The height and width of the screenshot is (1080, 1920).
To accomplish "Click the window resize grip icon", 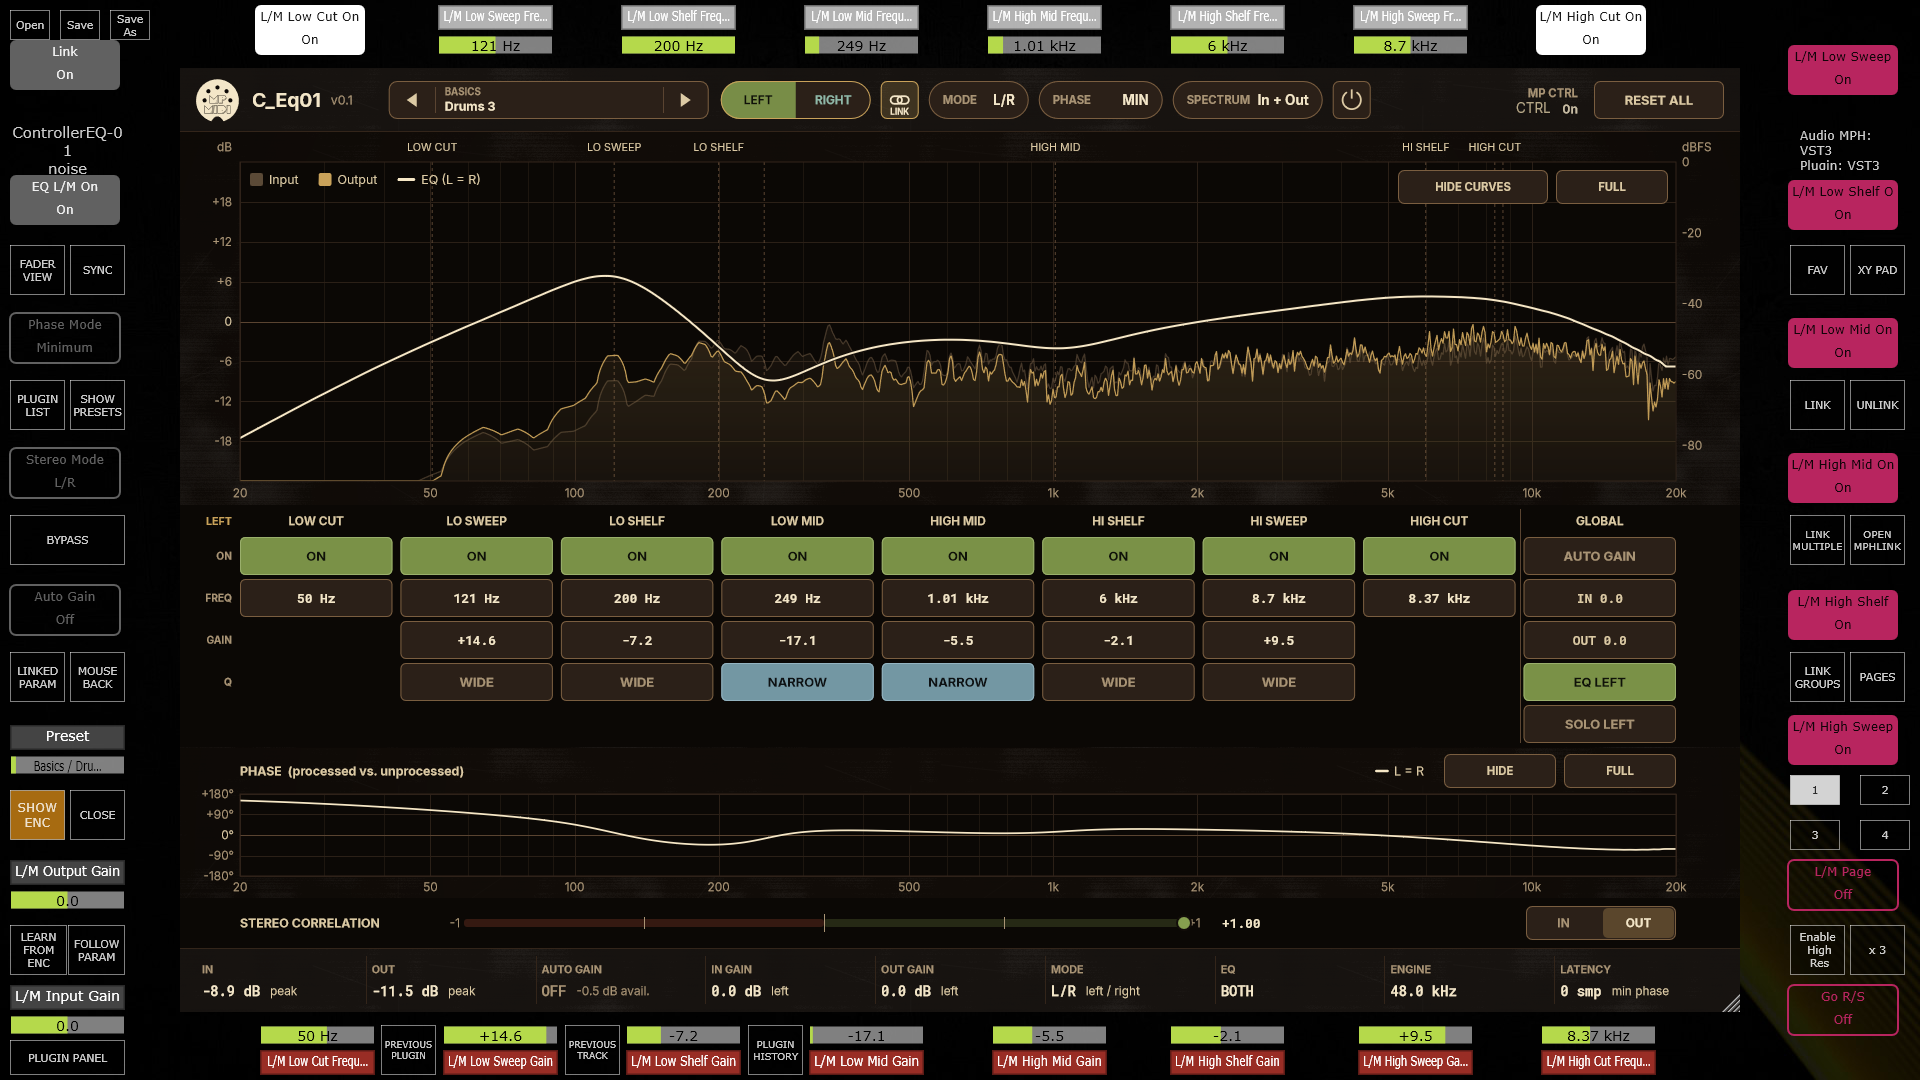I will (x=1731, y=1003).
